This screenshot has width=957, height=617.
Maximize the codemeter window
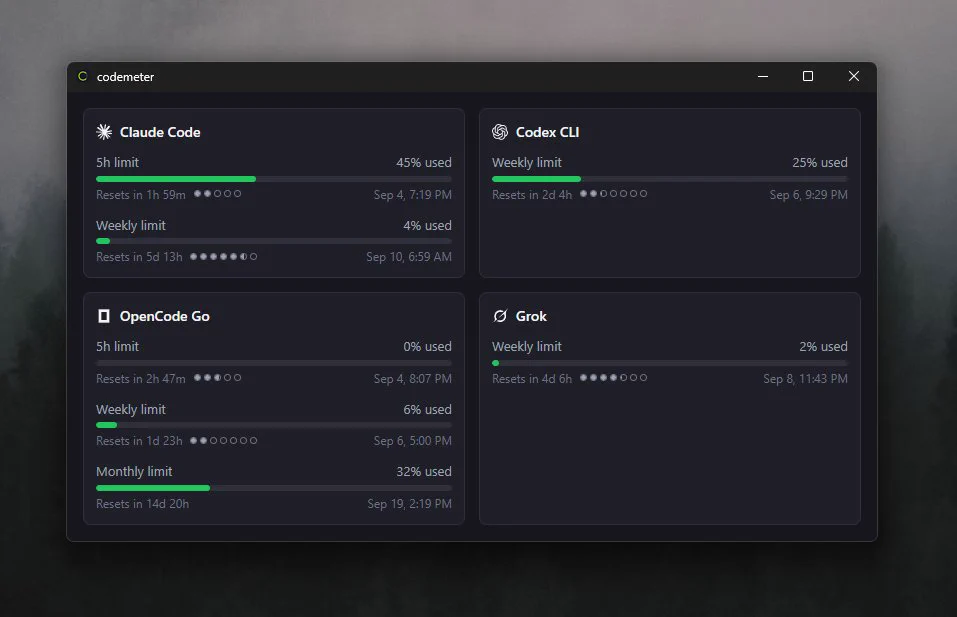pos(807,76)
